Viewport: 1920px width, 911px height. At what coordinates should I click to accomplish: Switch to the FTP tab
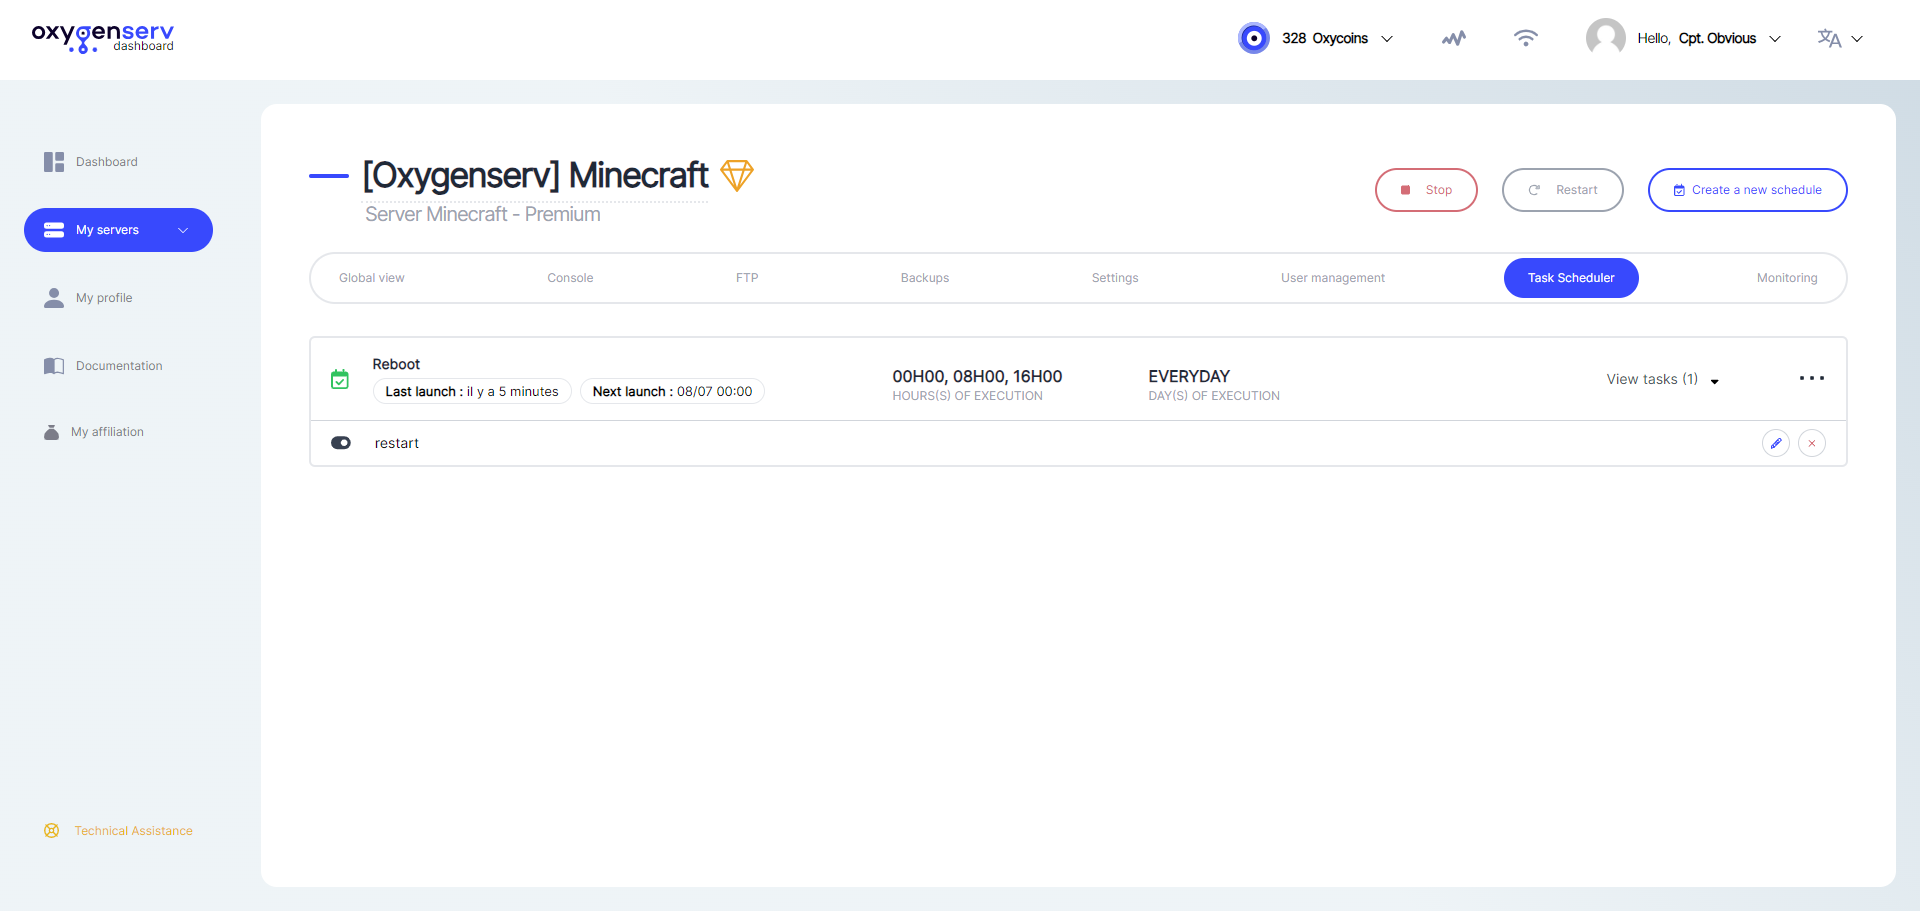click(x=747, y=278)
